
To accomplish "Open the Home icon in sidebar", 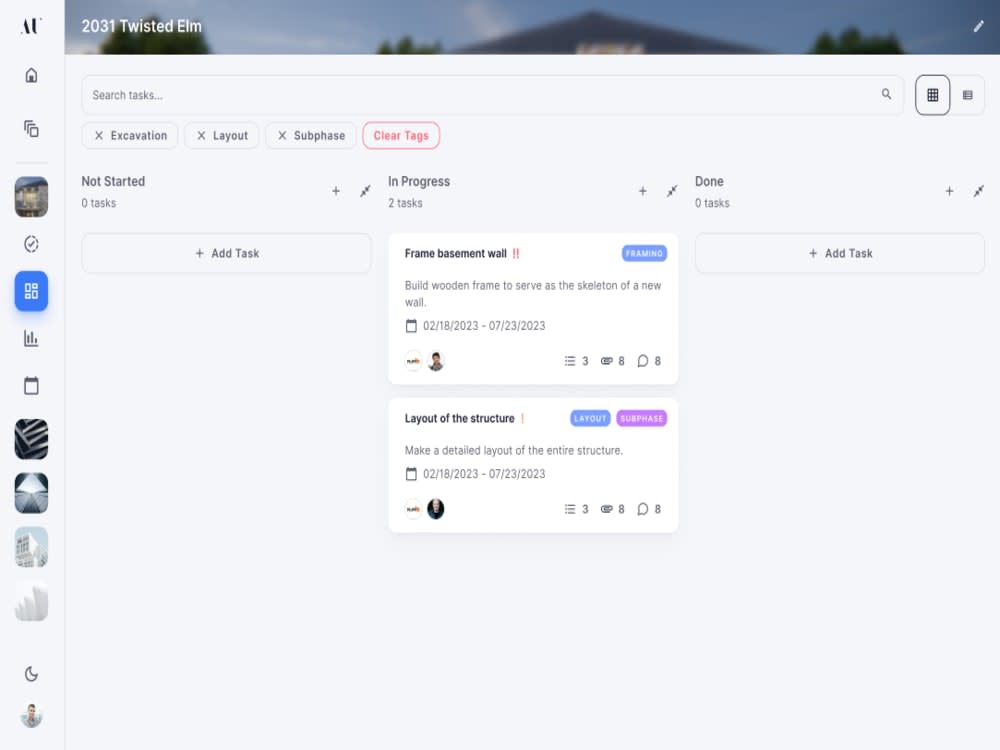I will pos(31,75).
